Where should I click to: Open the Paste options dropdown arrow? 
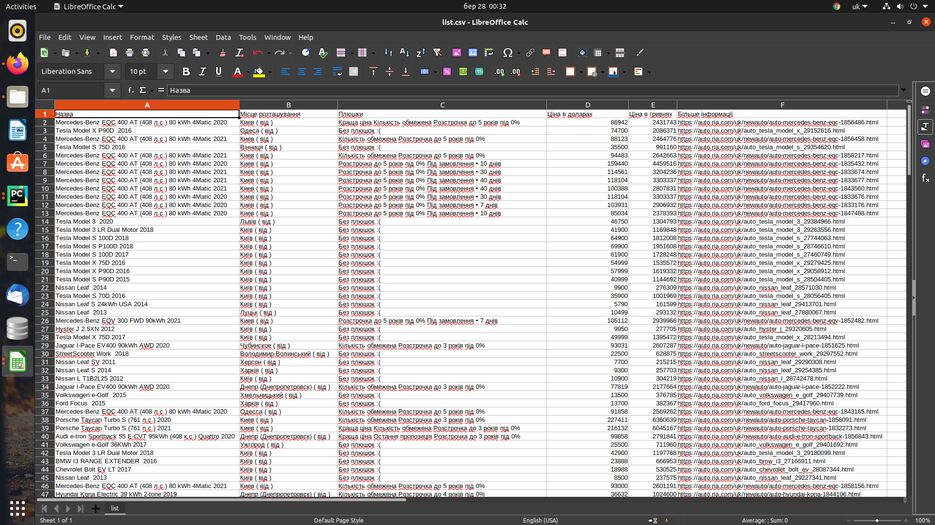(206, 54)
